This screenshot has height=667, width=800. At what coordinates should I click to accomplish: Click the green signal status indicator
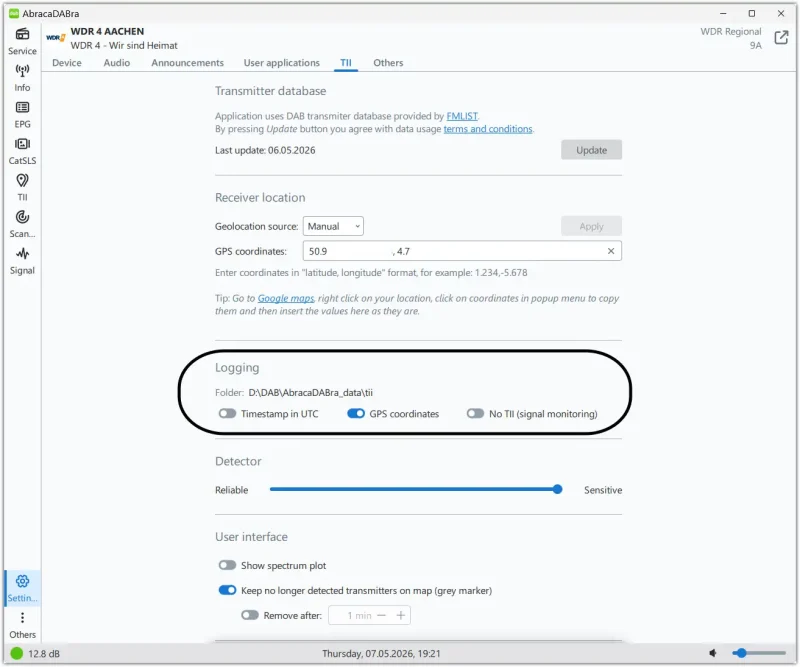coord(17,653)
